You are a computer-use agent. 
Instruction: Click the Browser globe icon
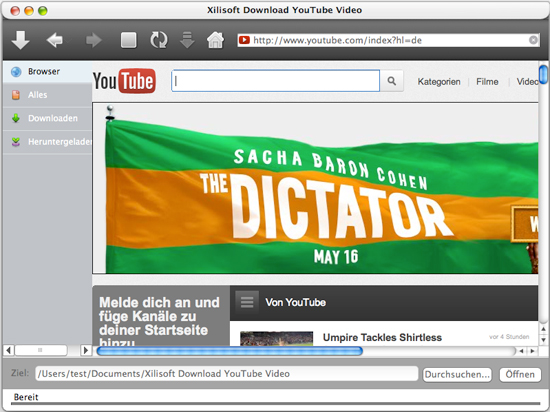16,72
